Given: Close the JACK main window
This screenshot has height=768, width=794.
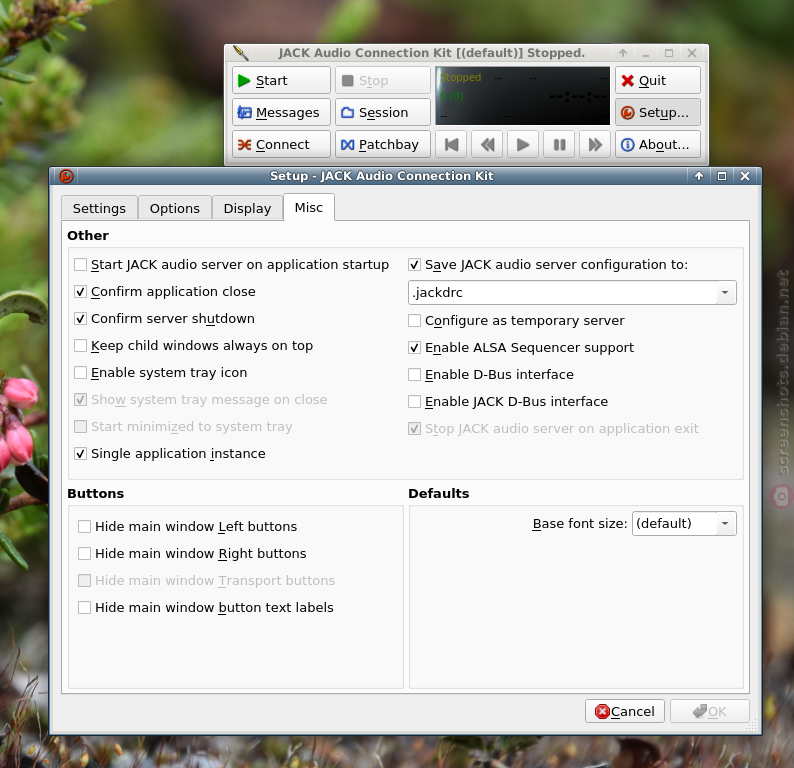Looking at the screenshot, I should [692, 53].
